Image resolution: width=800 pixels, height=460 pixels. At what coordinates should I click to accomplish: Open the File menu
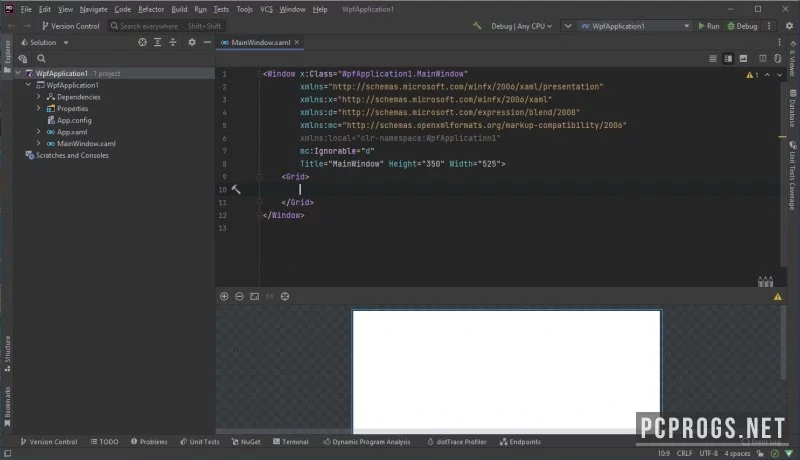[26, 9]
